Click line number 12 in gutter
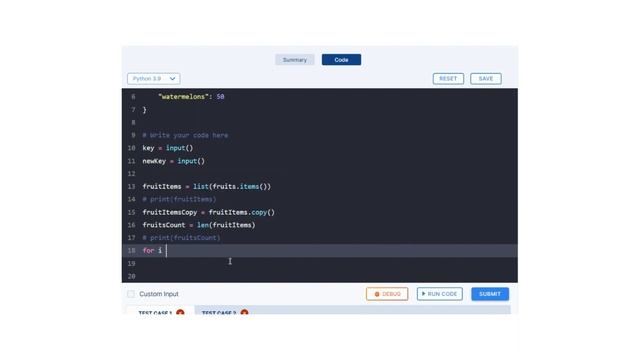640x360 pixels. click(x=131, y=174)
